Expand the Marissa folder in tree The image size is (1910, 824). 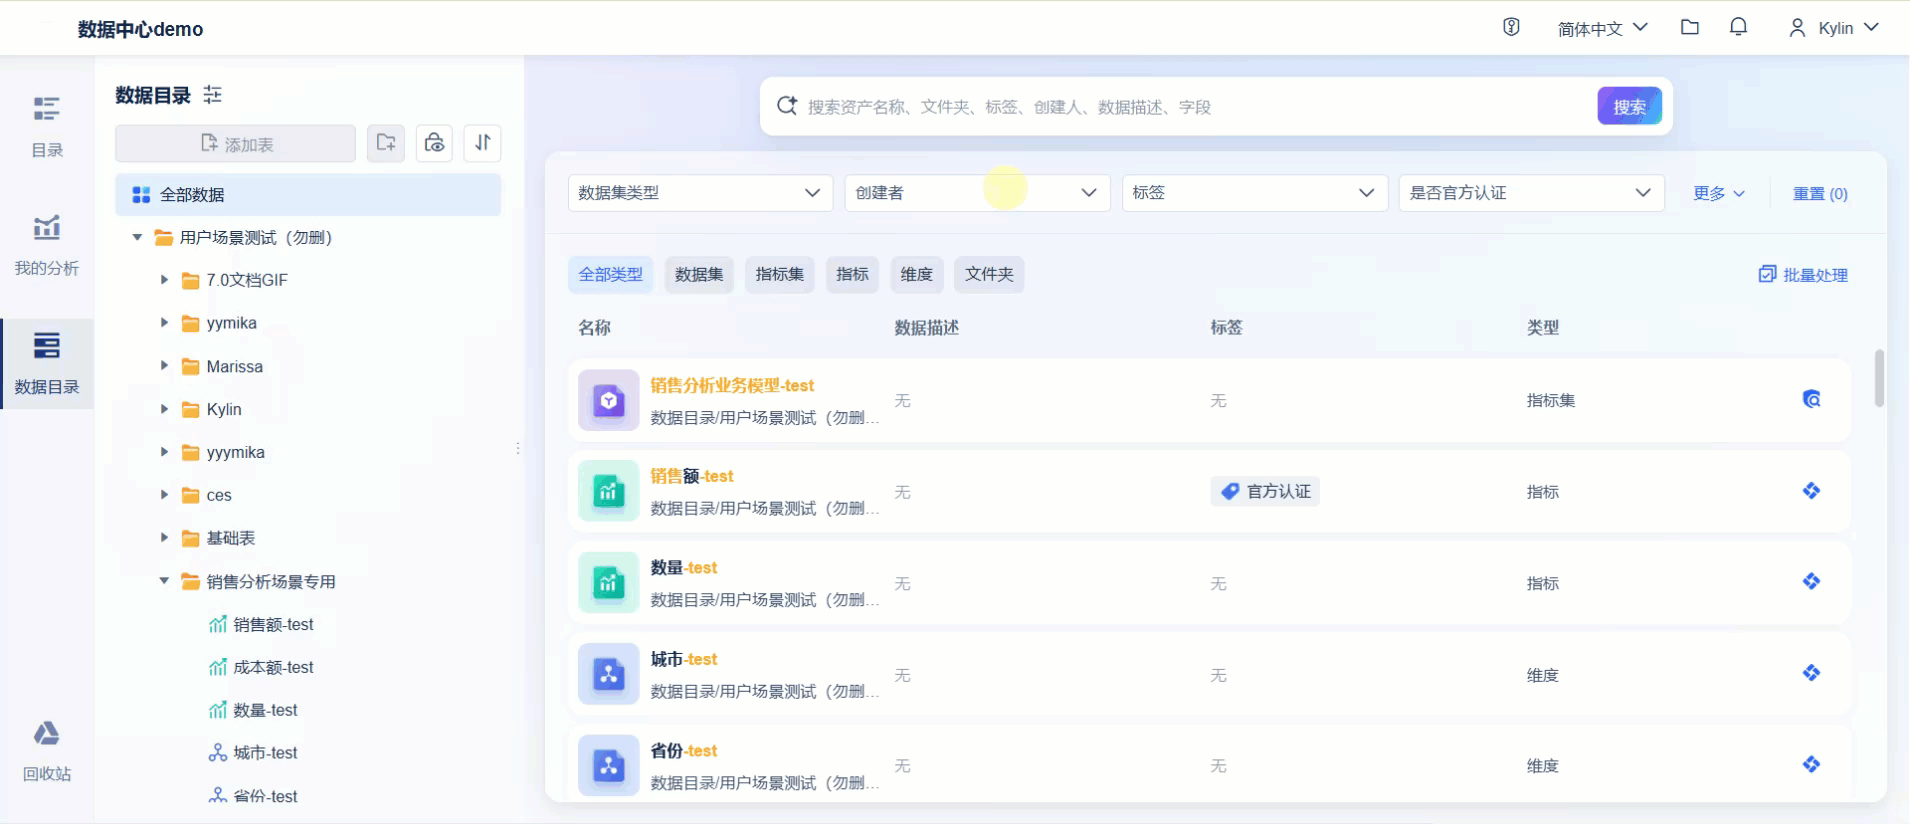[164, 366]
